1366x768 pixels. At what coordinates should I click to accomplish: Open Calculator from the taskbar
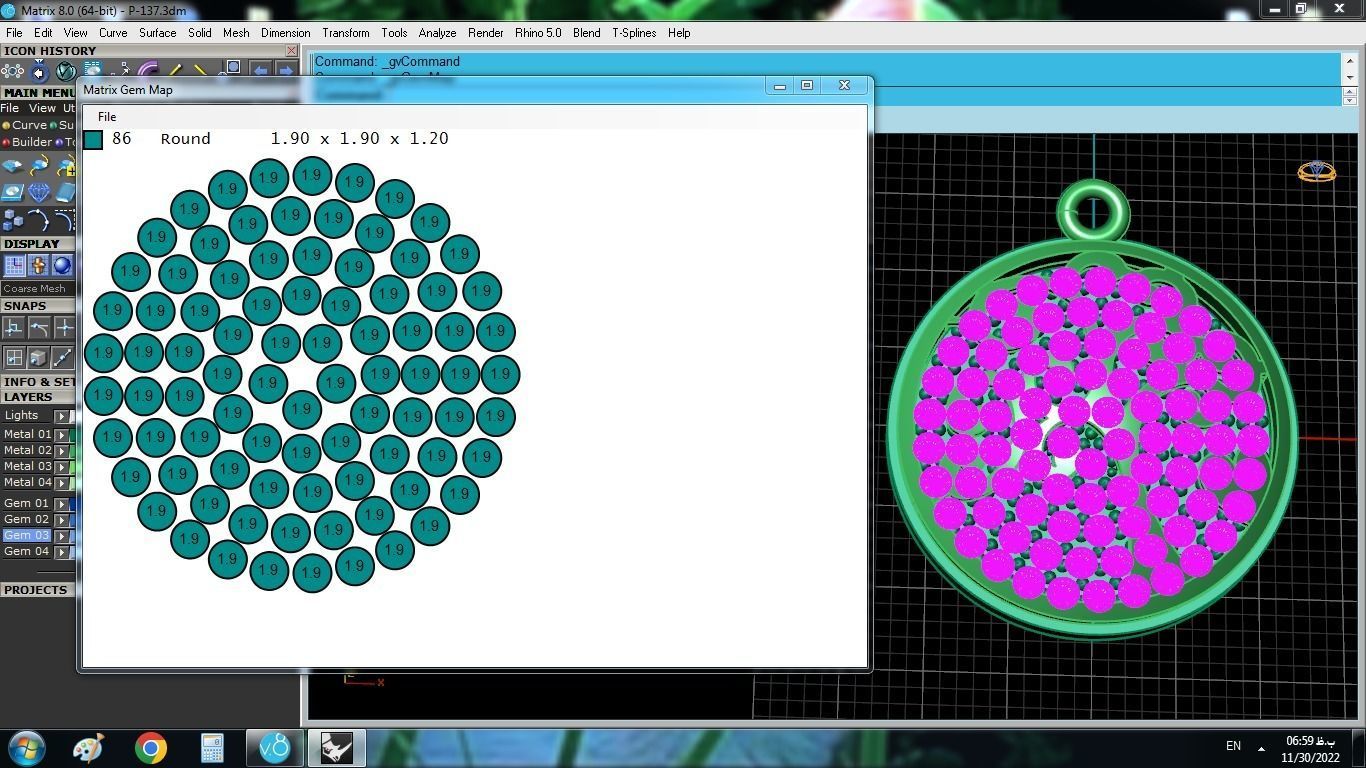pos(212,748)
